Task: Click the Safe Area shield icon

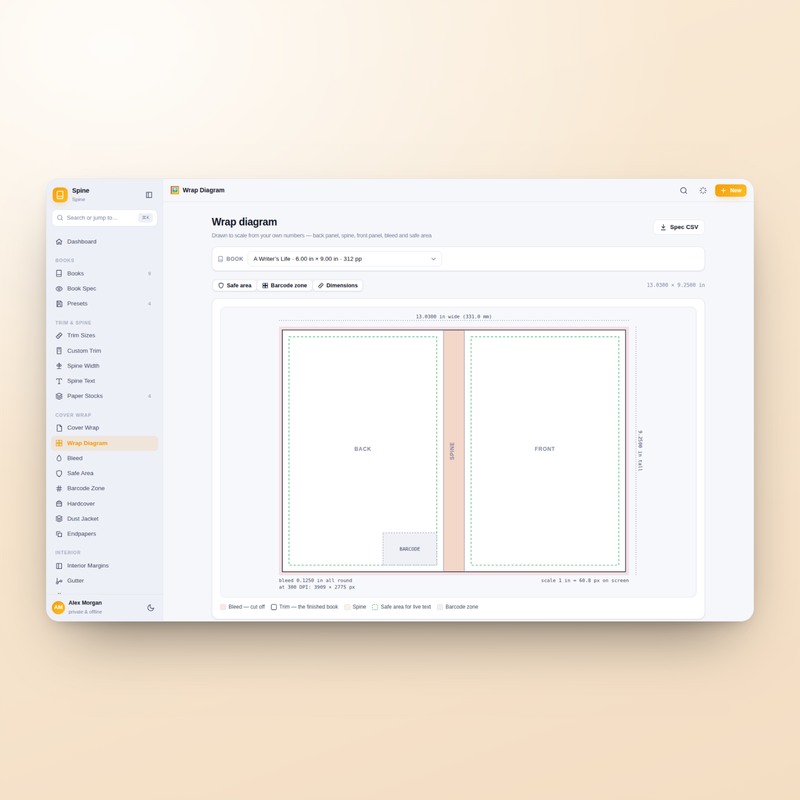Action: (59, 473)
